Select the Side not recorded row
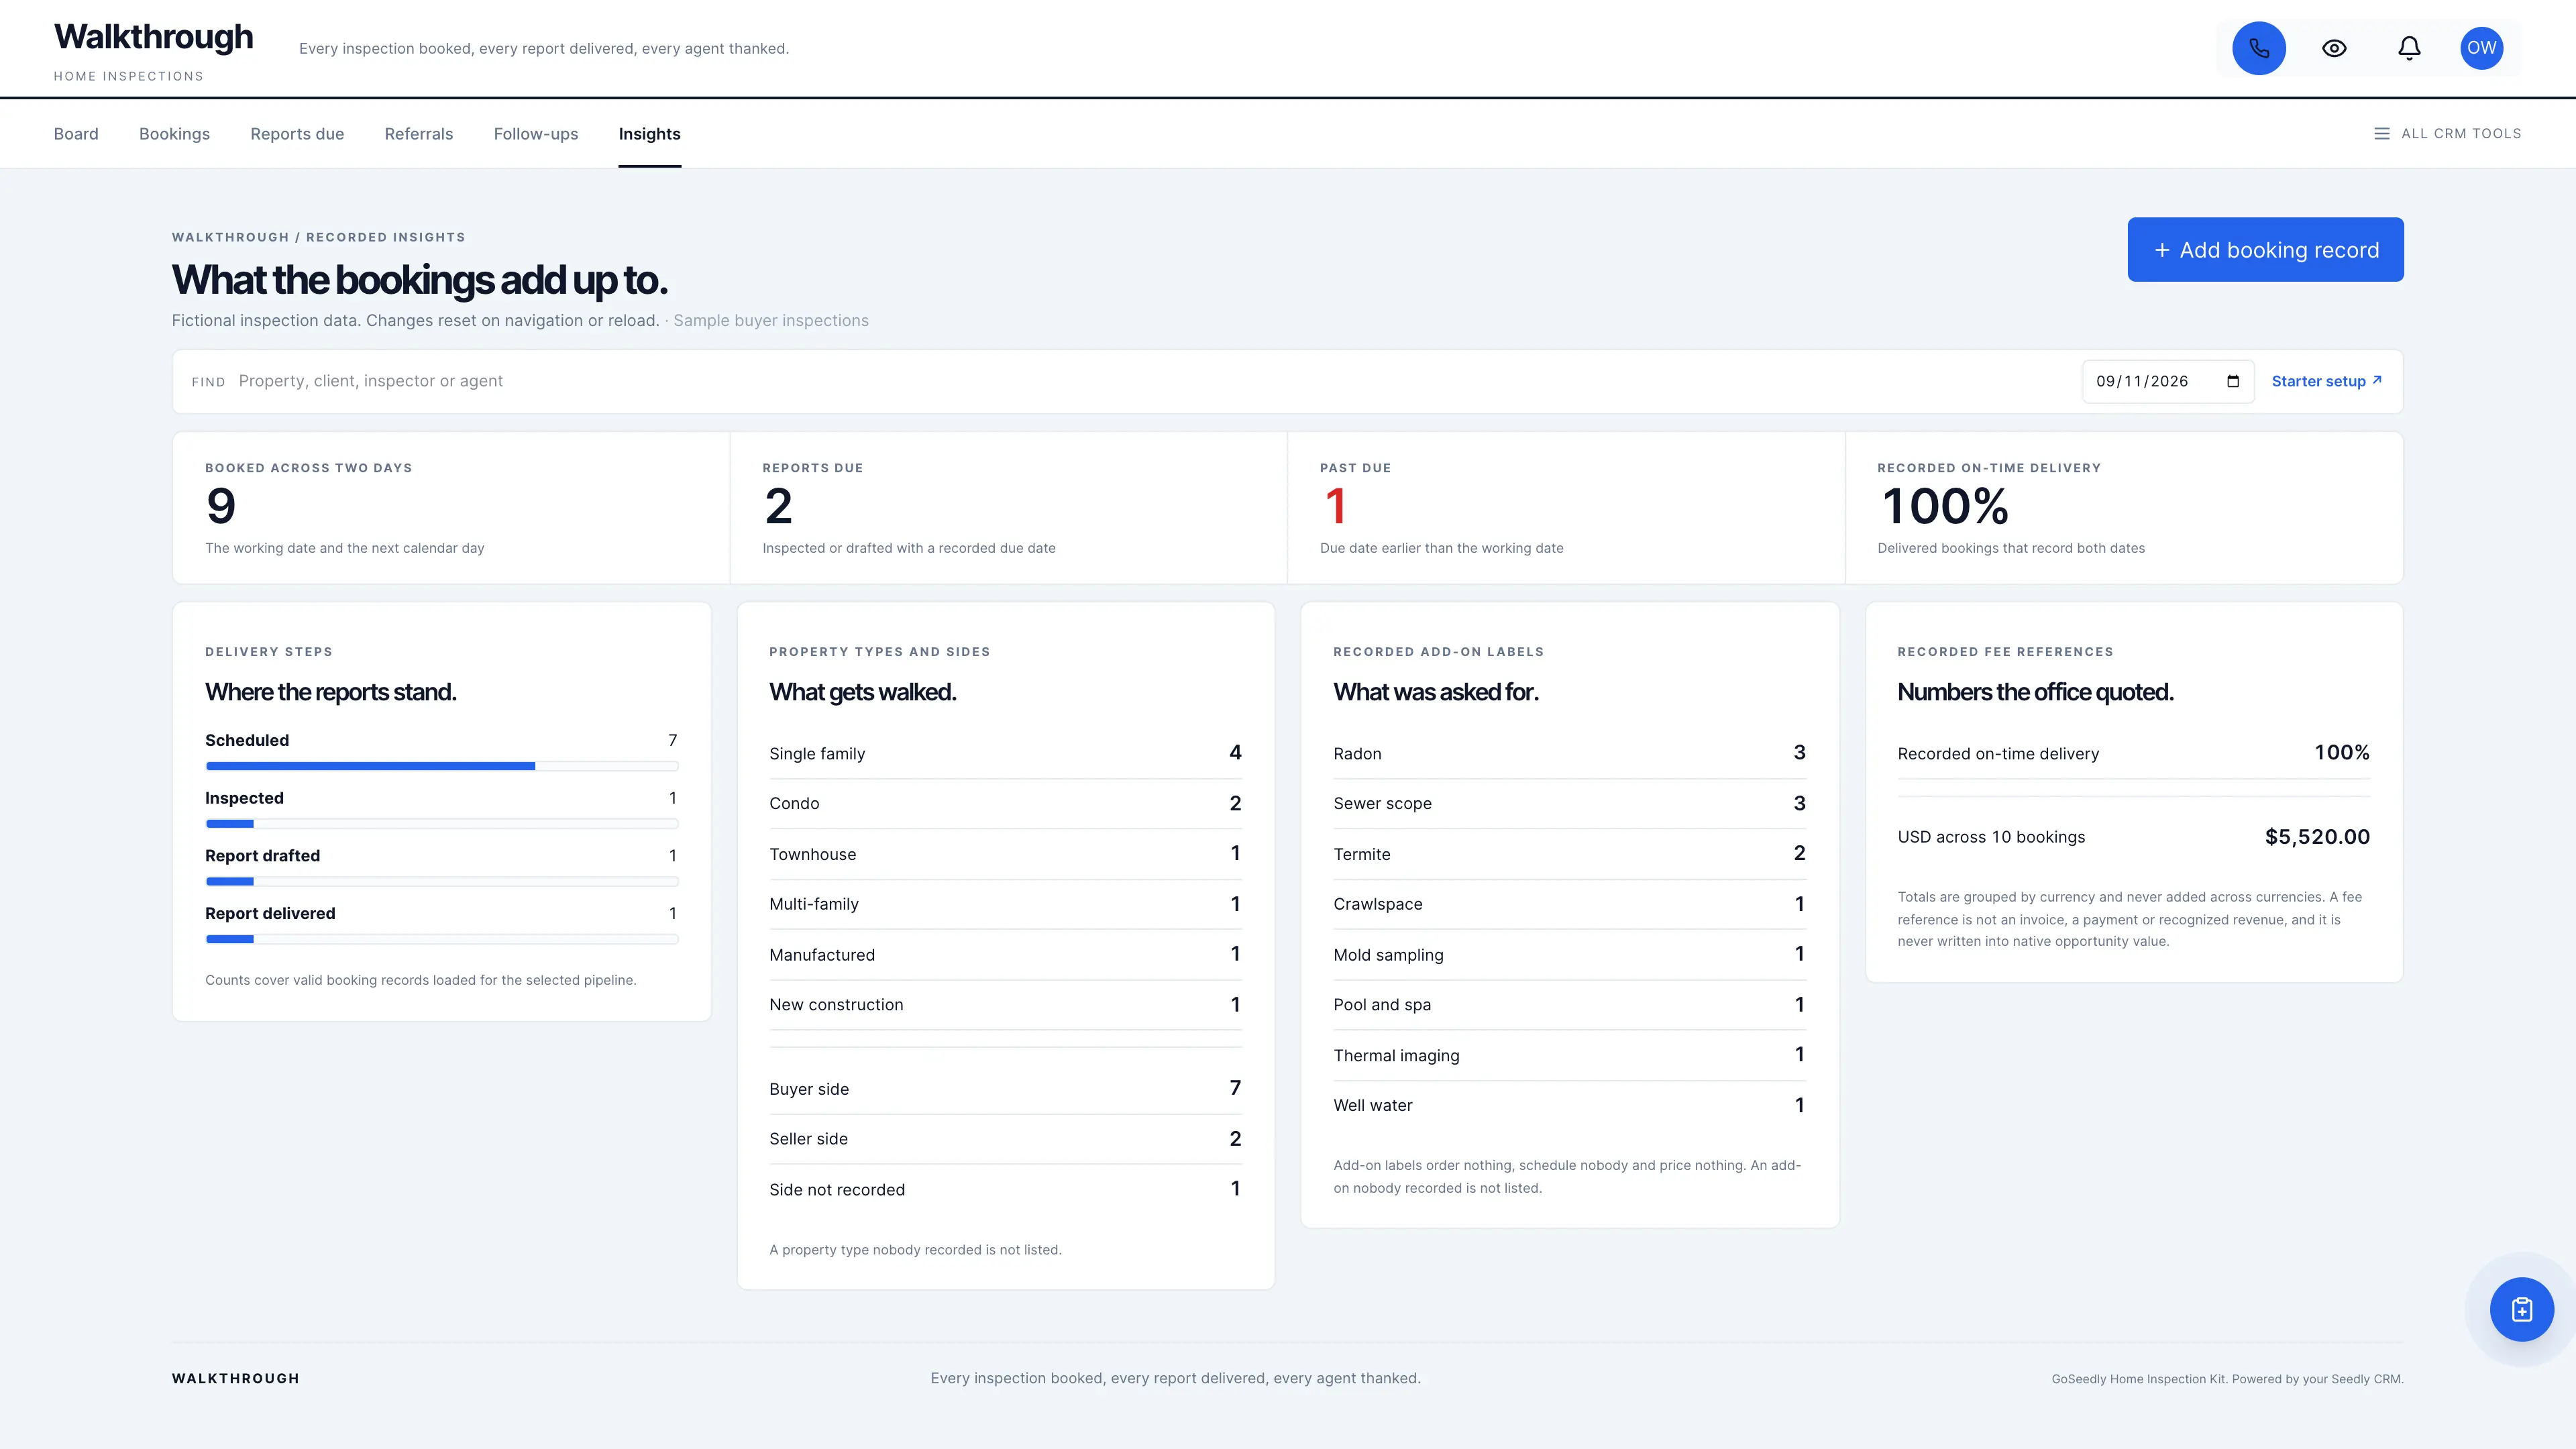 click(x=1005, y=1189)
